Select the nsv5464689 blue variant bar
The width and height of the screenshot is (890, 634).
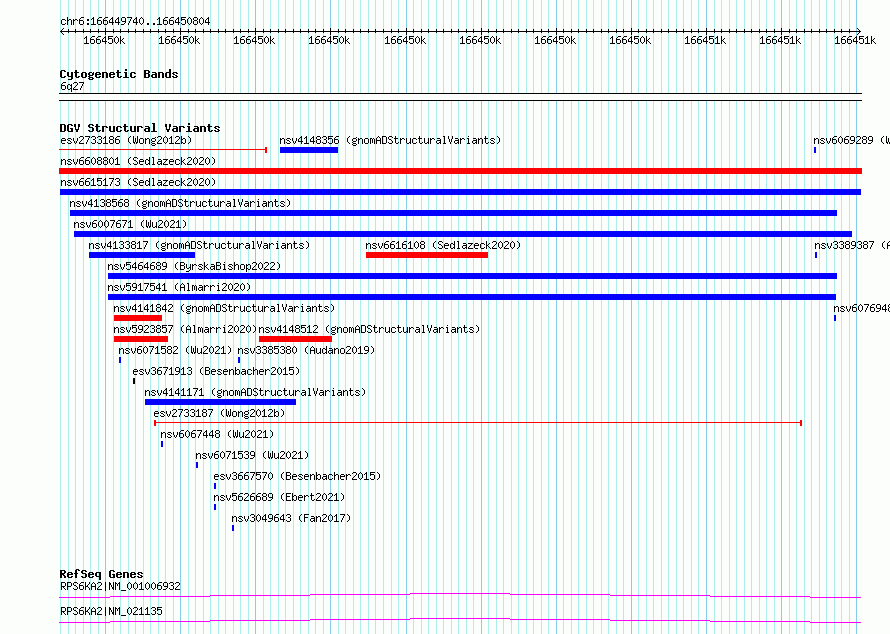(x=472, y=276)
